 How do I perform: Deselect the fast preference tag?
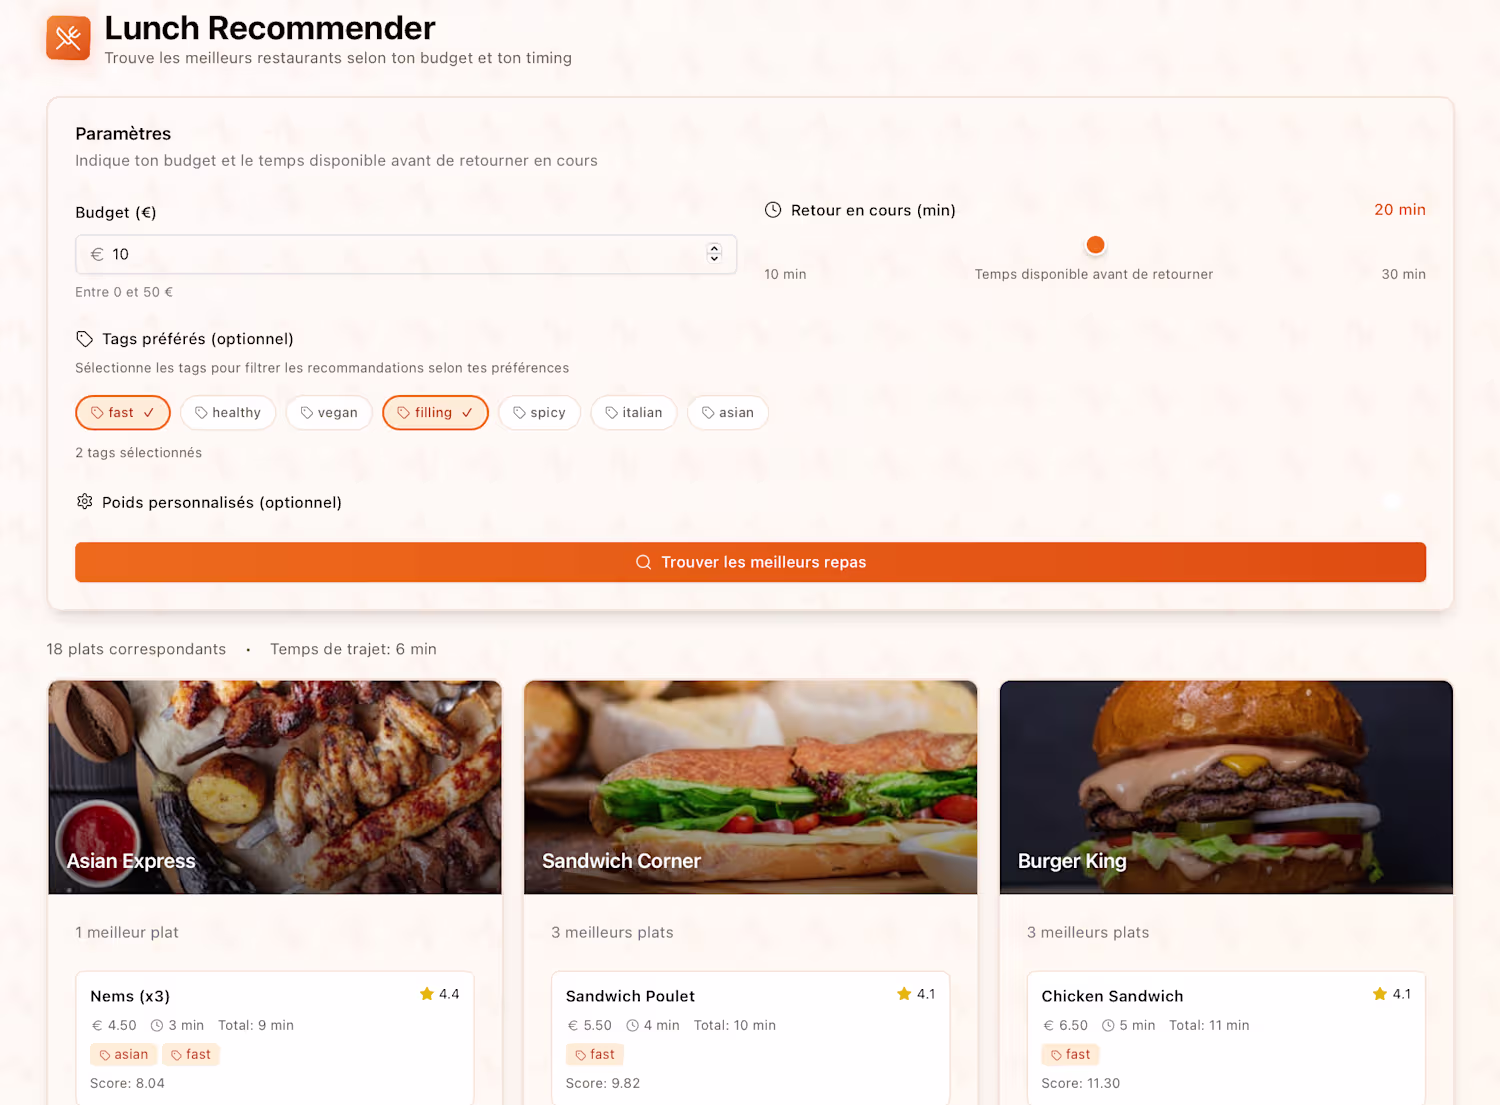coord(123,413)
